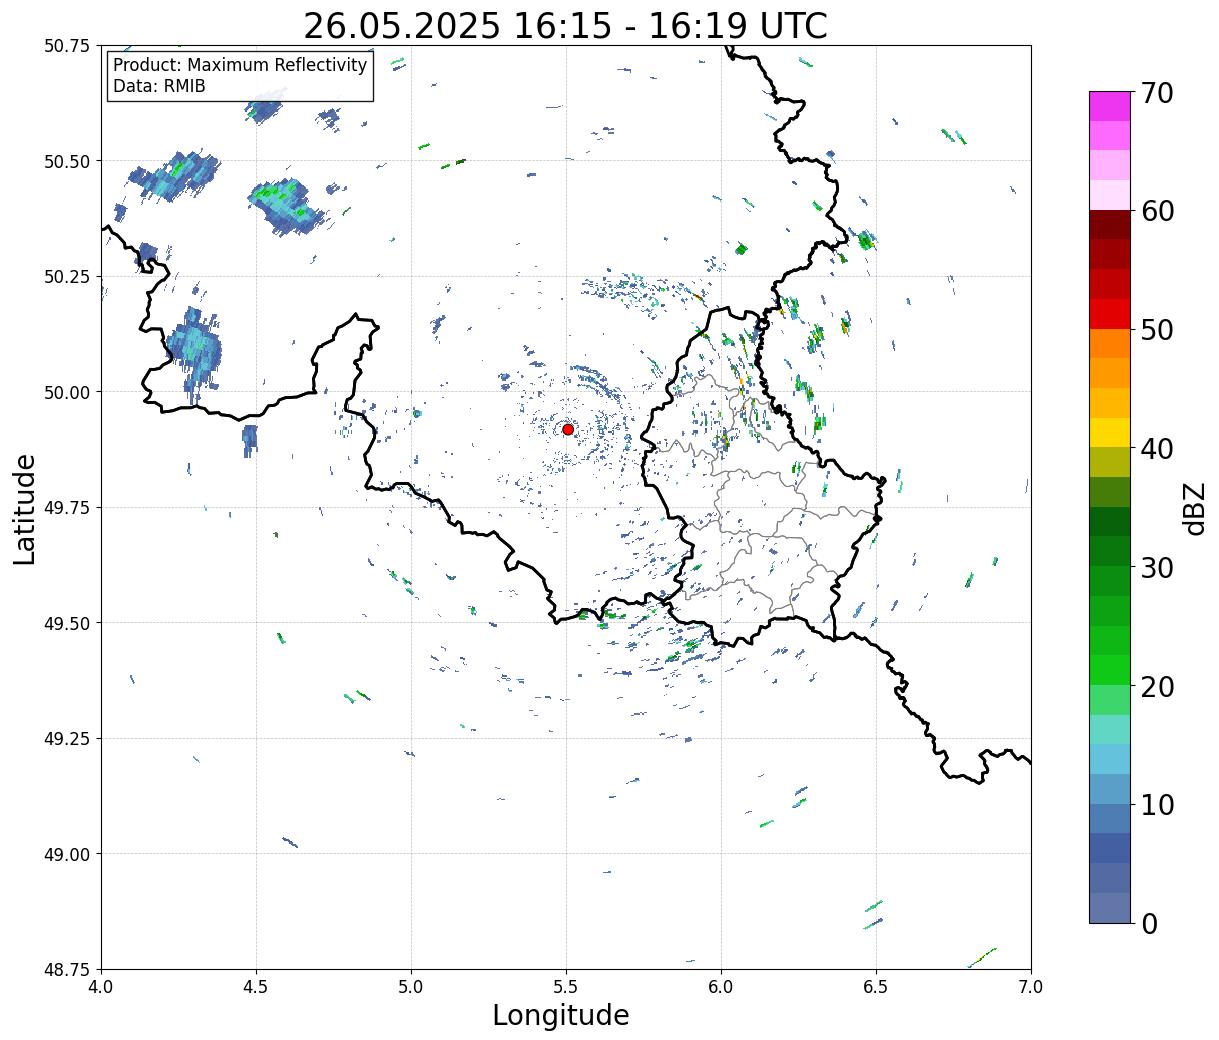Viewport: 1219px width, 1040px height.
Task: Click the Latitude axis label
Action: pyautogui.click(x=25, y=509)
